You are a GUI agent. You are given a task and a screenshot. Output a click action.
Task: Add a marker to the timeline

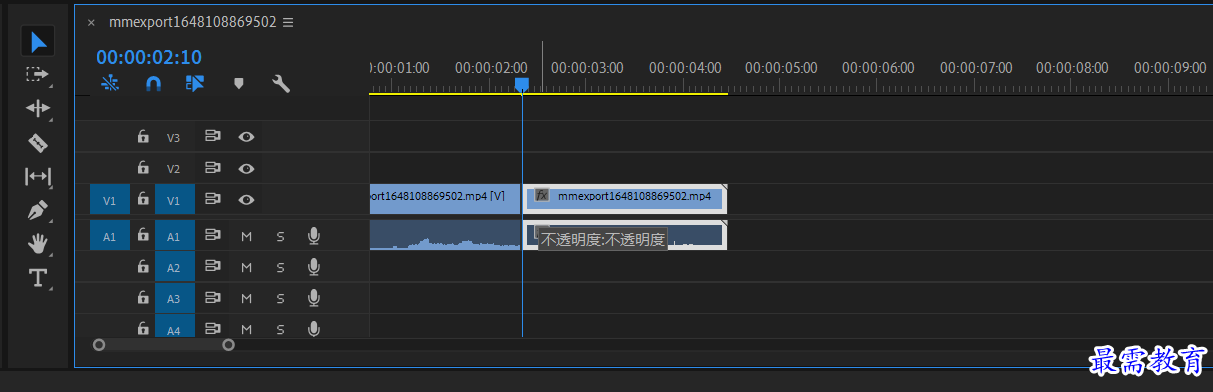(x=238, y=84)
